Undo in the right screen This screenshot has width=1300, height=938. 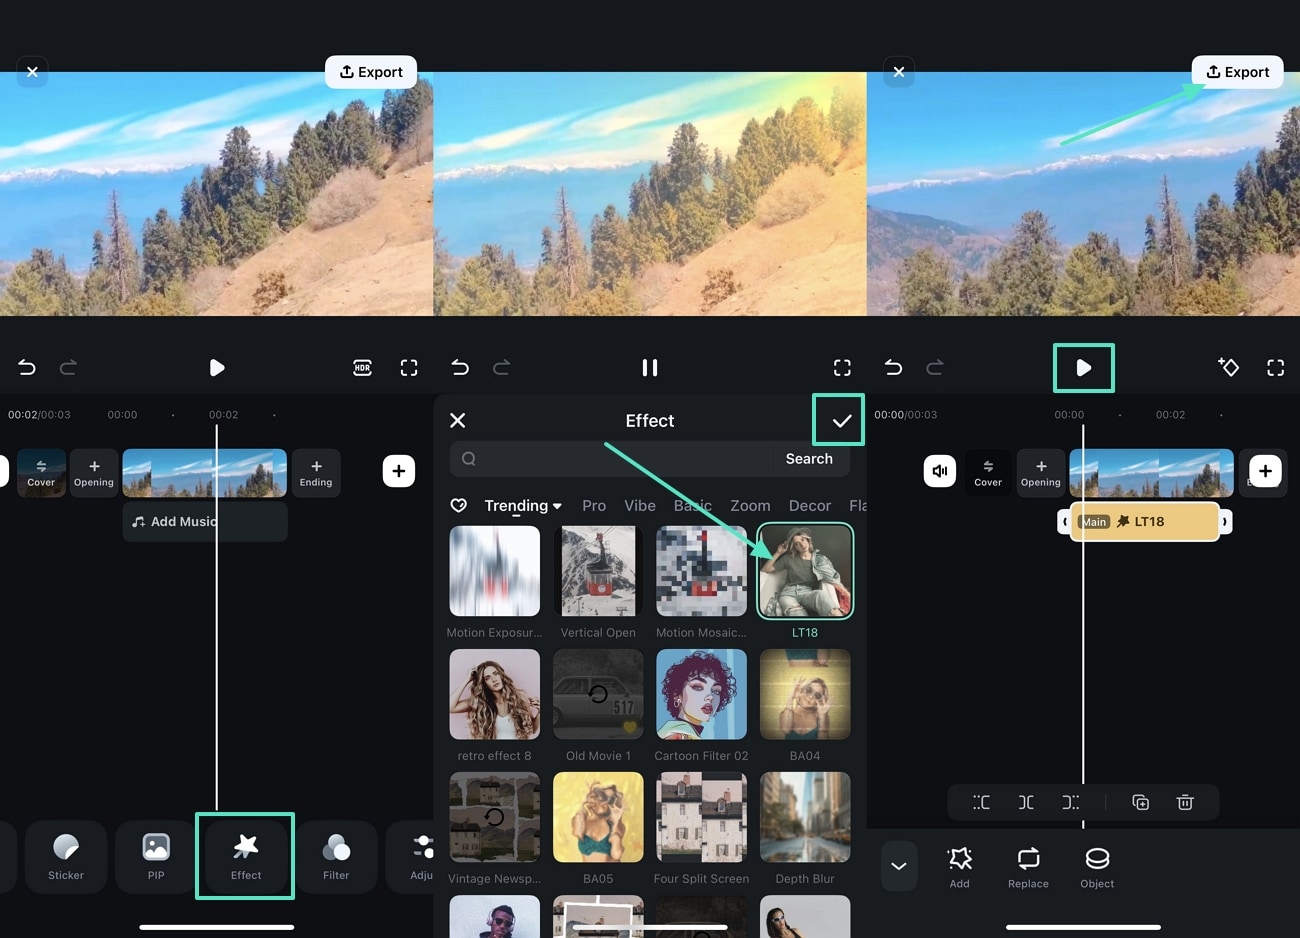[x=893, y=368]
